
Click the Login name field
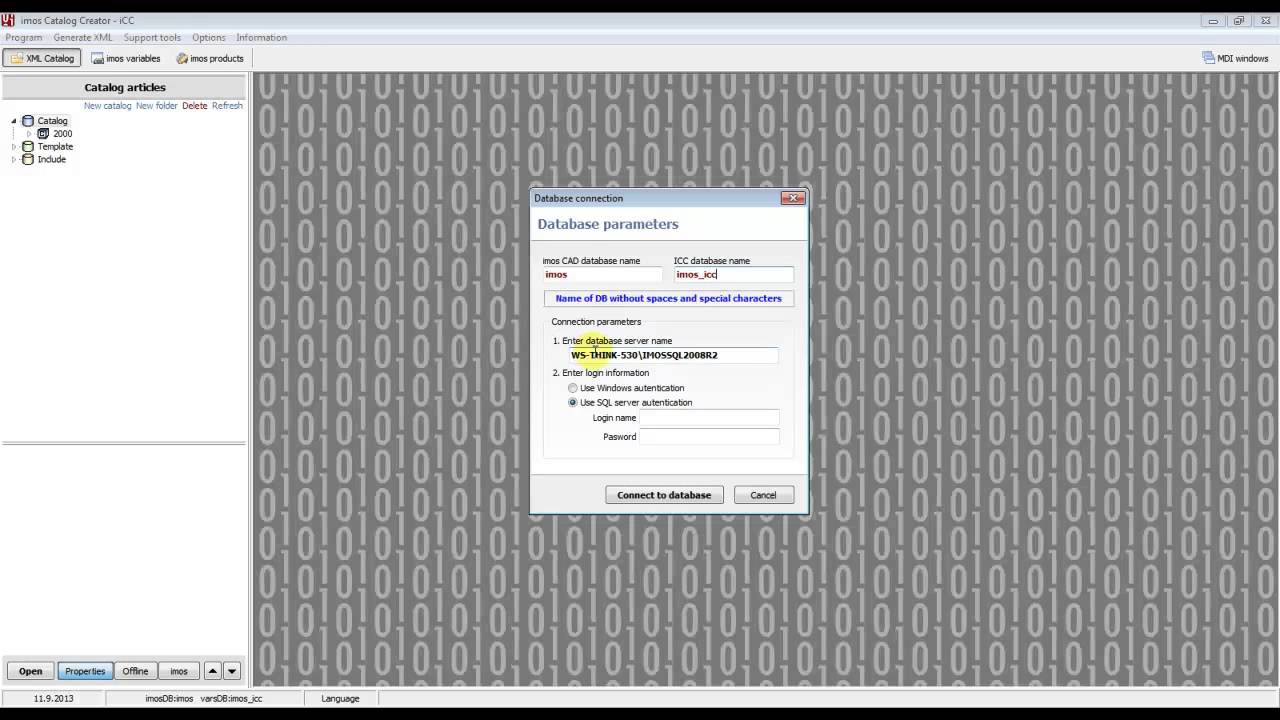coord(708,418)
